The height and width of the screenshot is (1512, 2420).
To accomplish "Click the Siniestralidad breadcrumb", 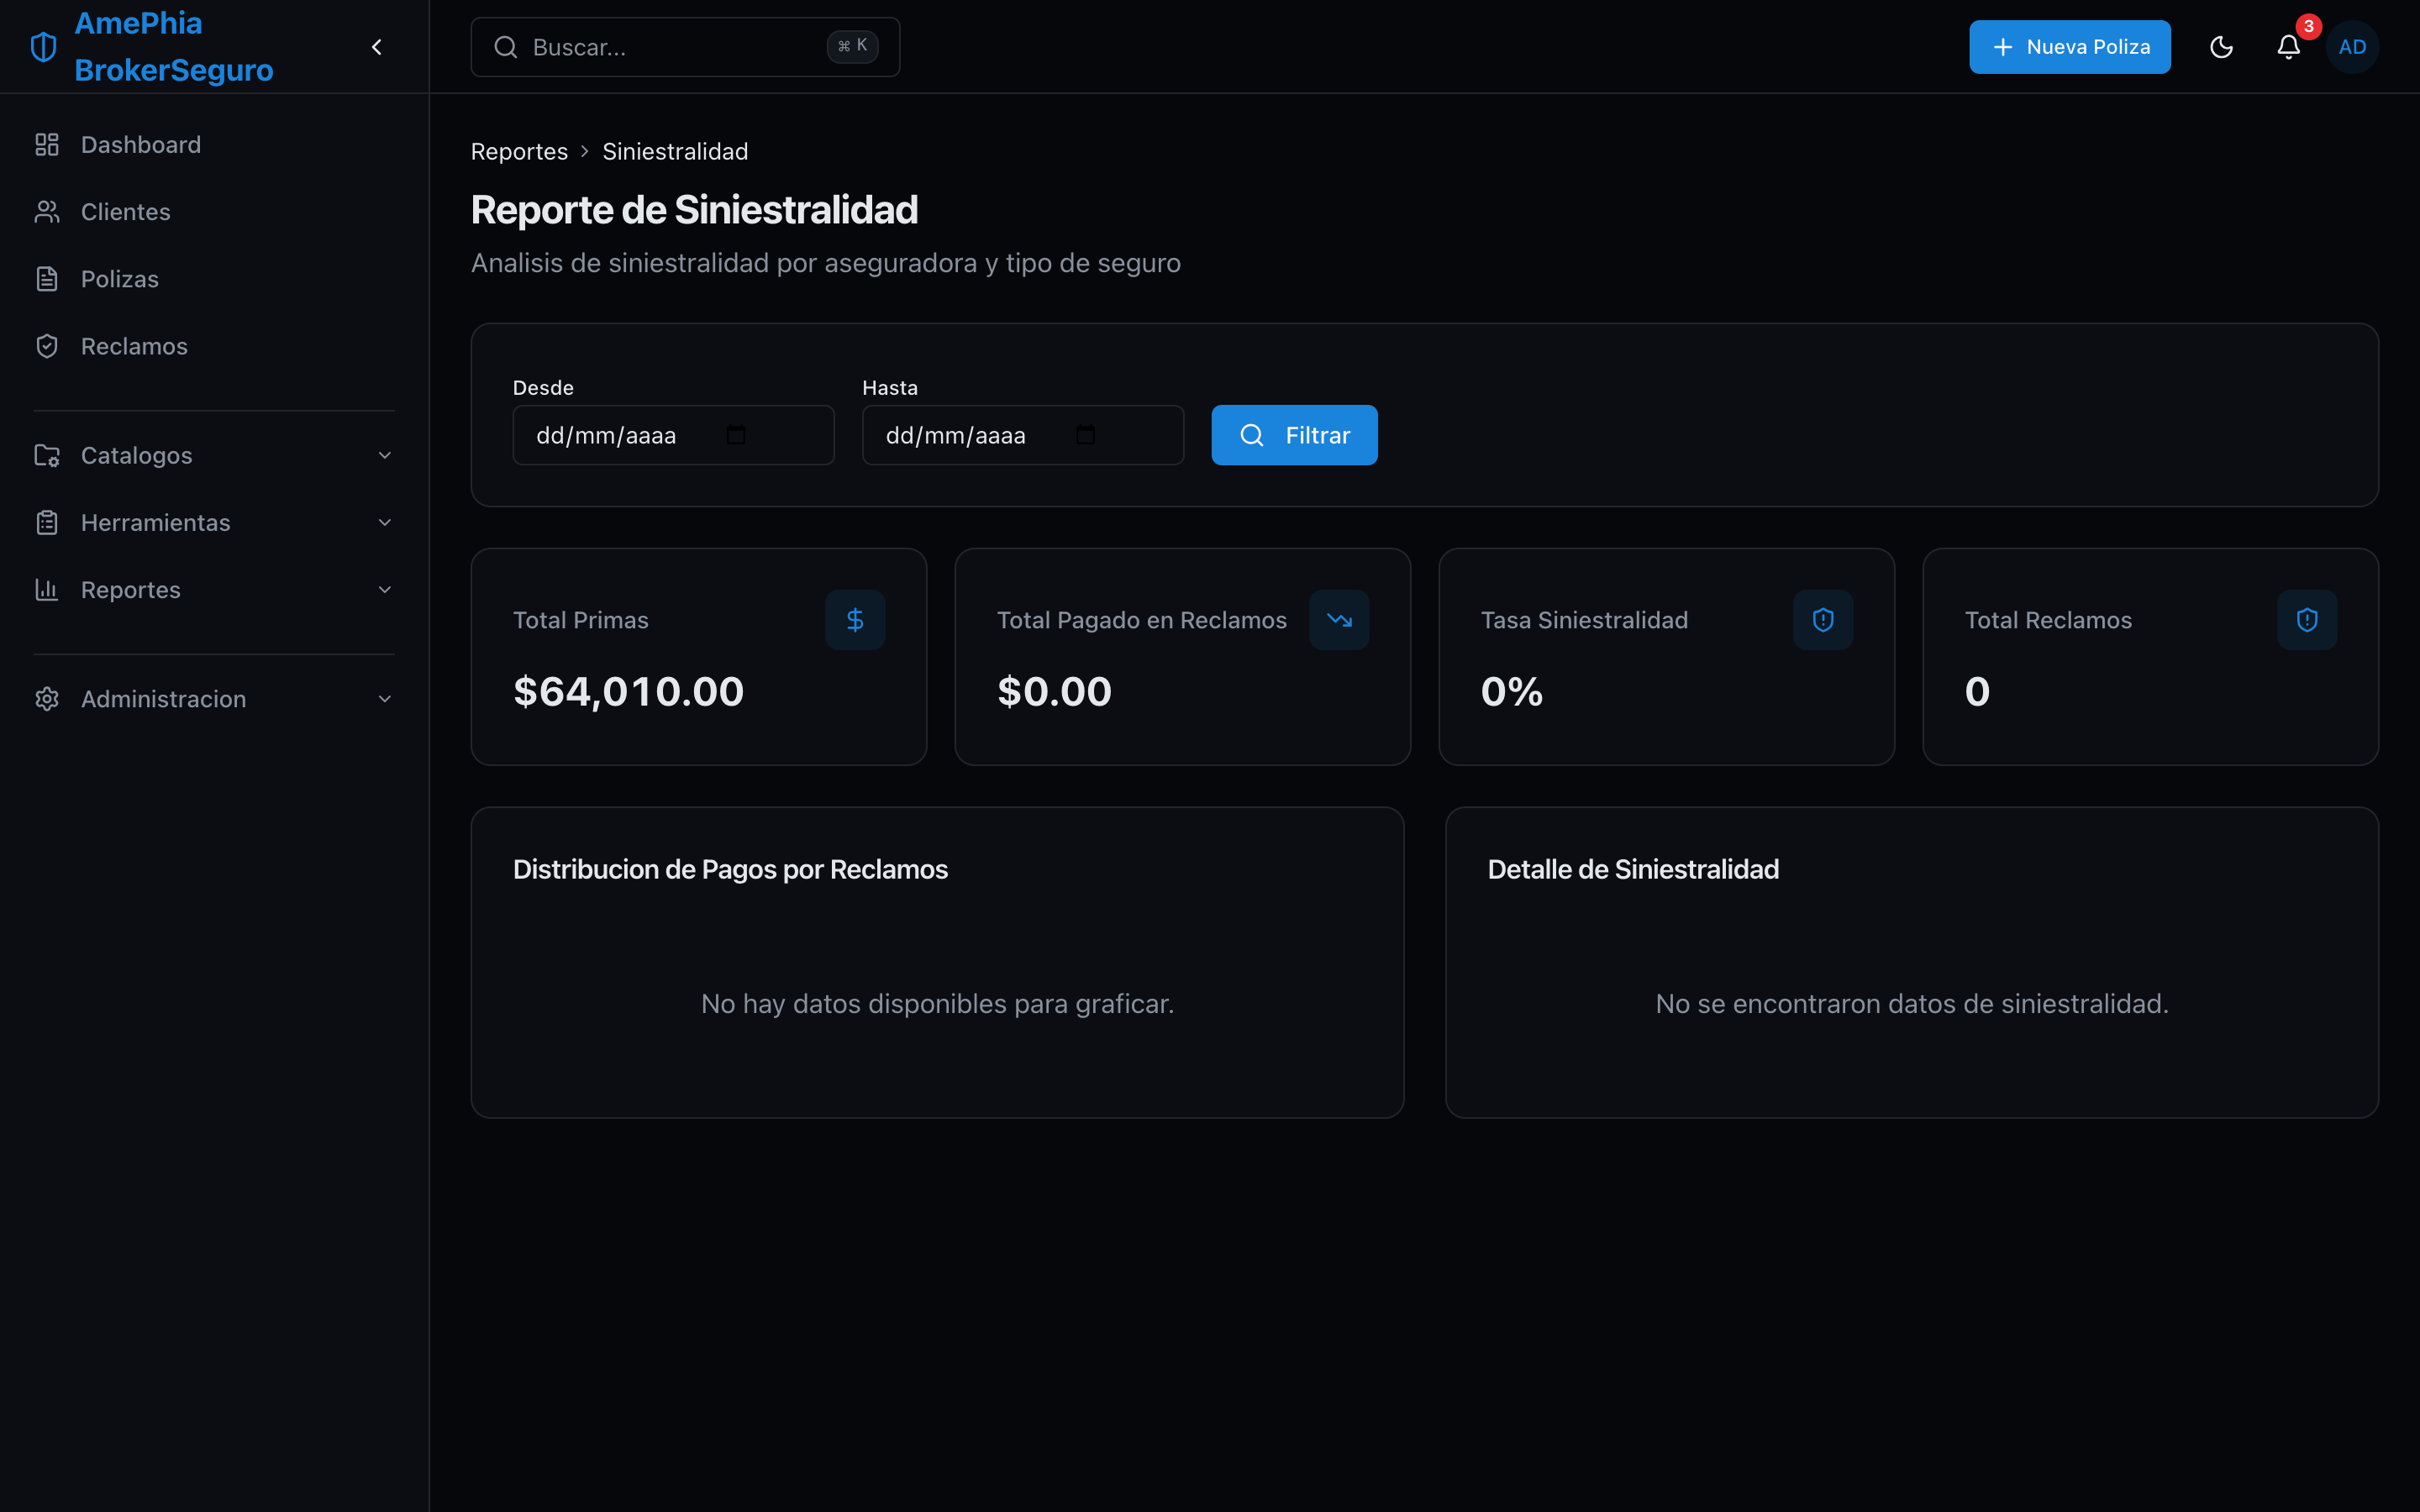I will (675, 151).
